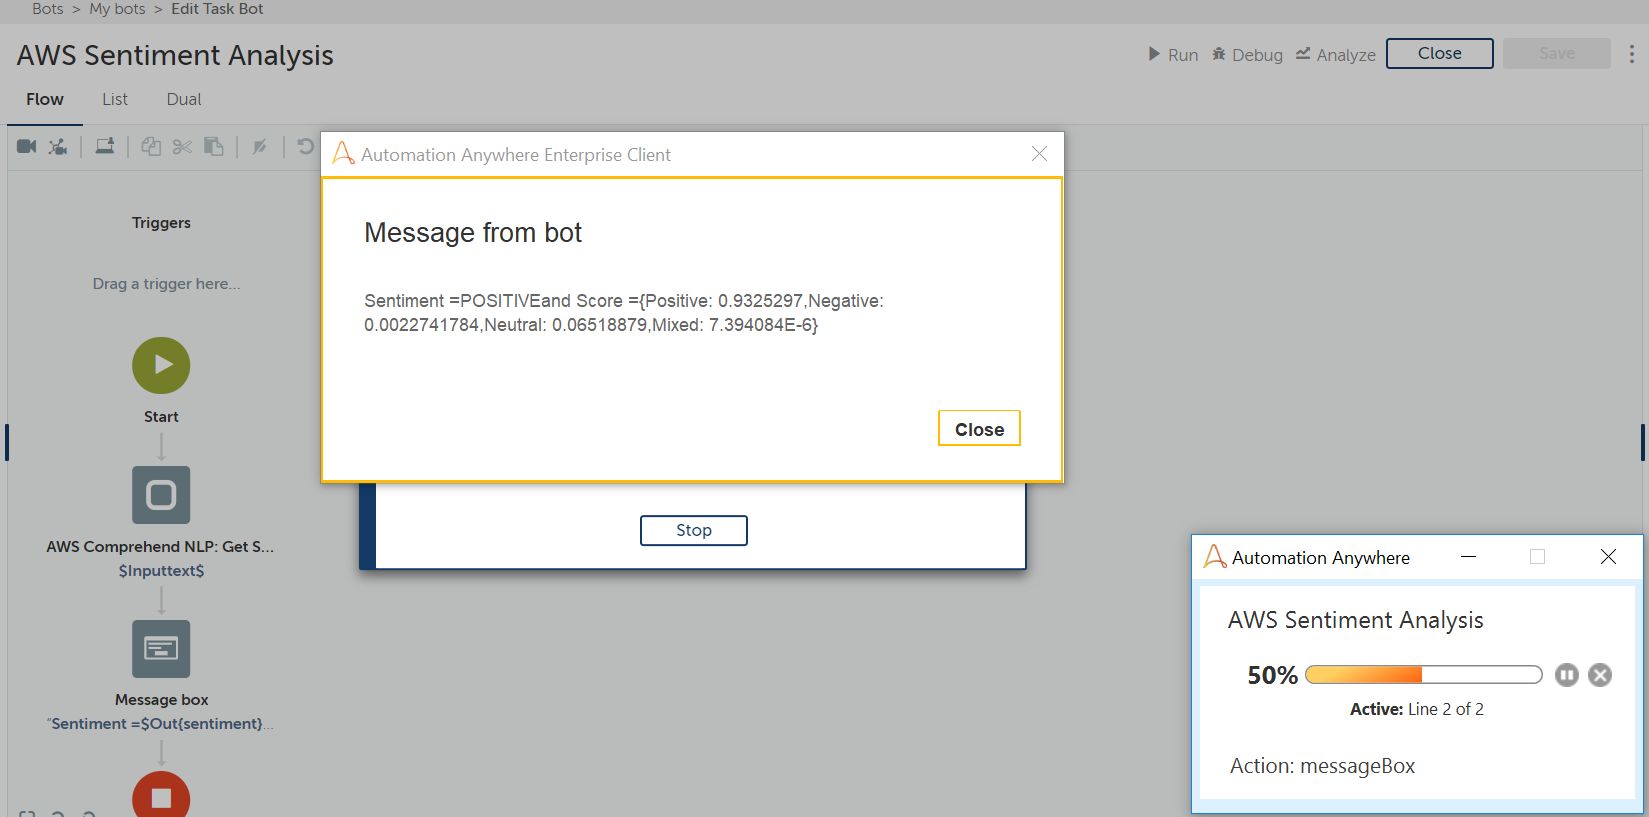Viewport: 1649px width, 817px height.
Task: Click the Stop button below the message dialog
Action: point(694,531)
